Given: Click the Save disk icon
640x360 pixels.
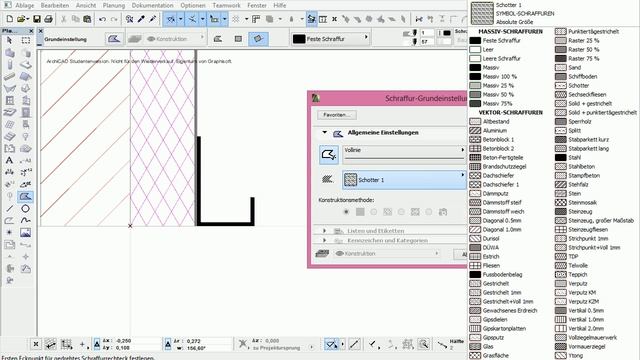Looking at the screenshot, I should click(x=37, y=19).
